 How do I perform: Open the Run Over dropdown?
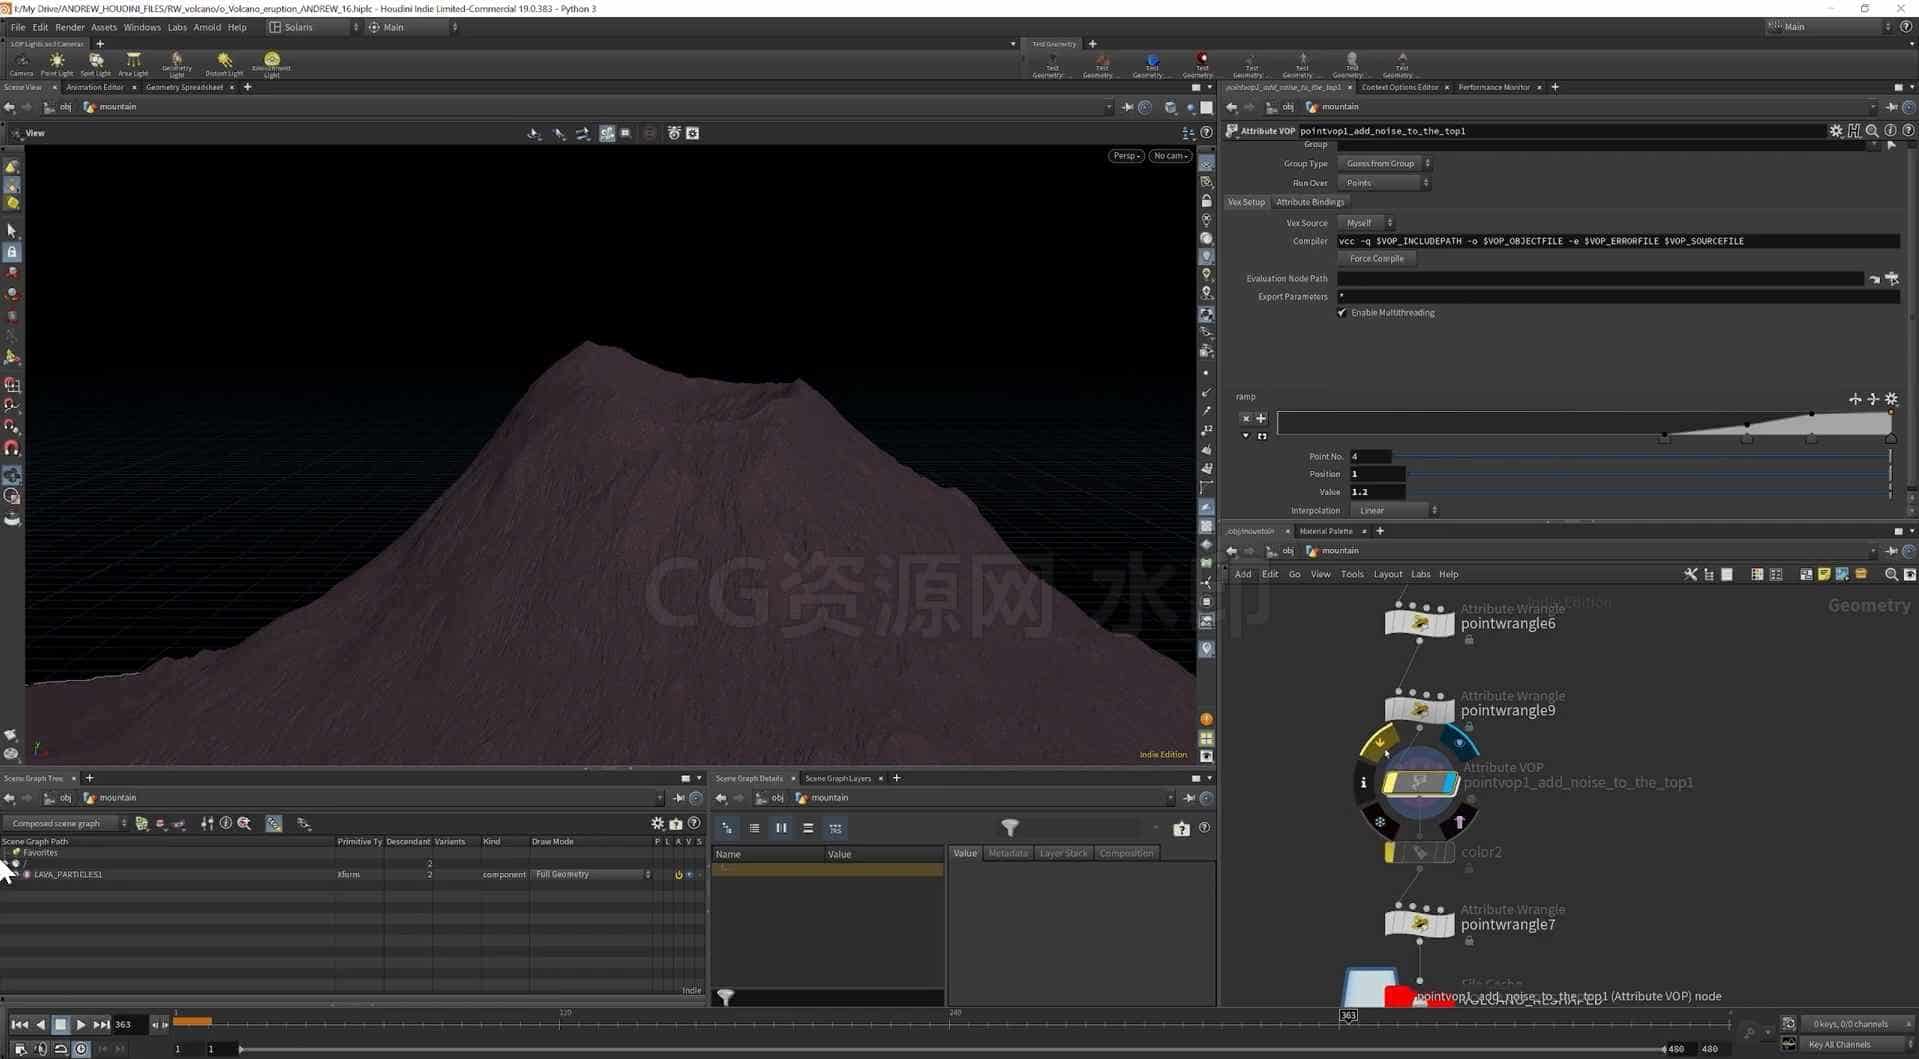[1384, 183]
